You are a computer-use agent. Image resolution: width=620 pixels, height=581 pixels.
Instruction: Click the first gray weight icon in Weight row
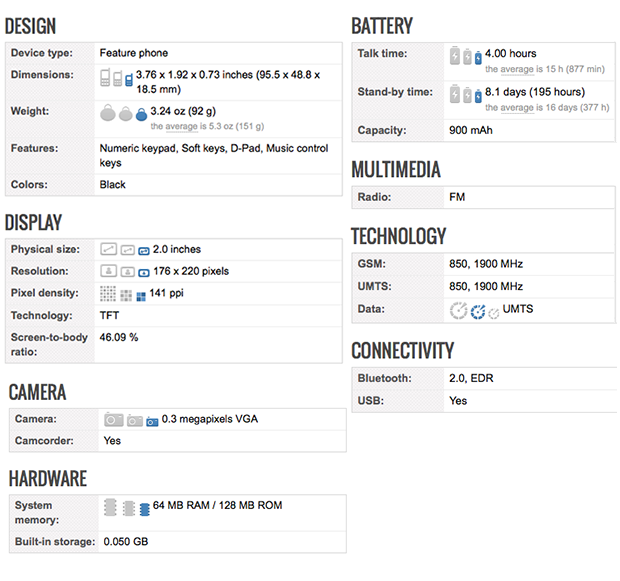point(107,114)
